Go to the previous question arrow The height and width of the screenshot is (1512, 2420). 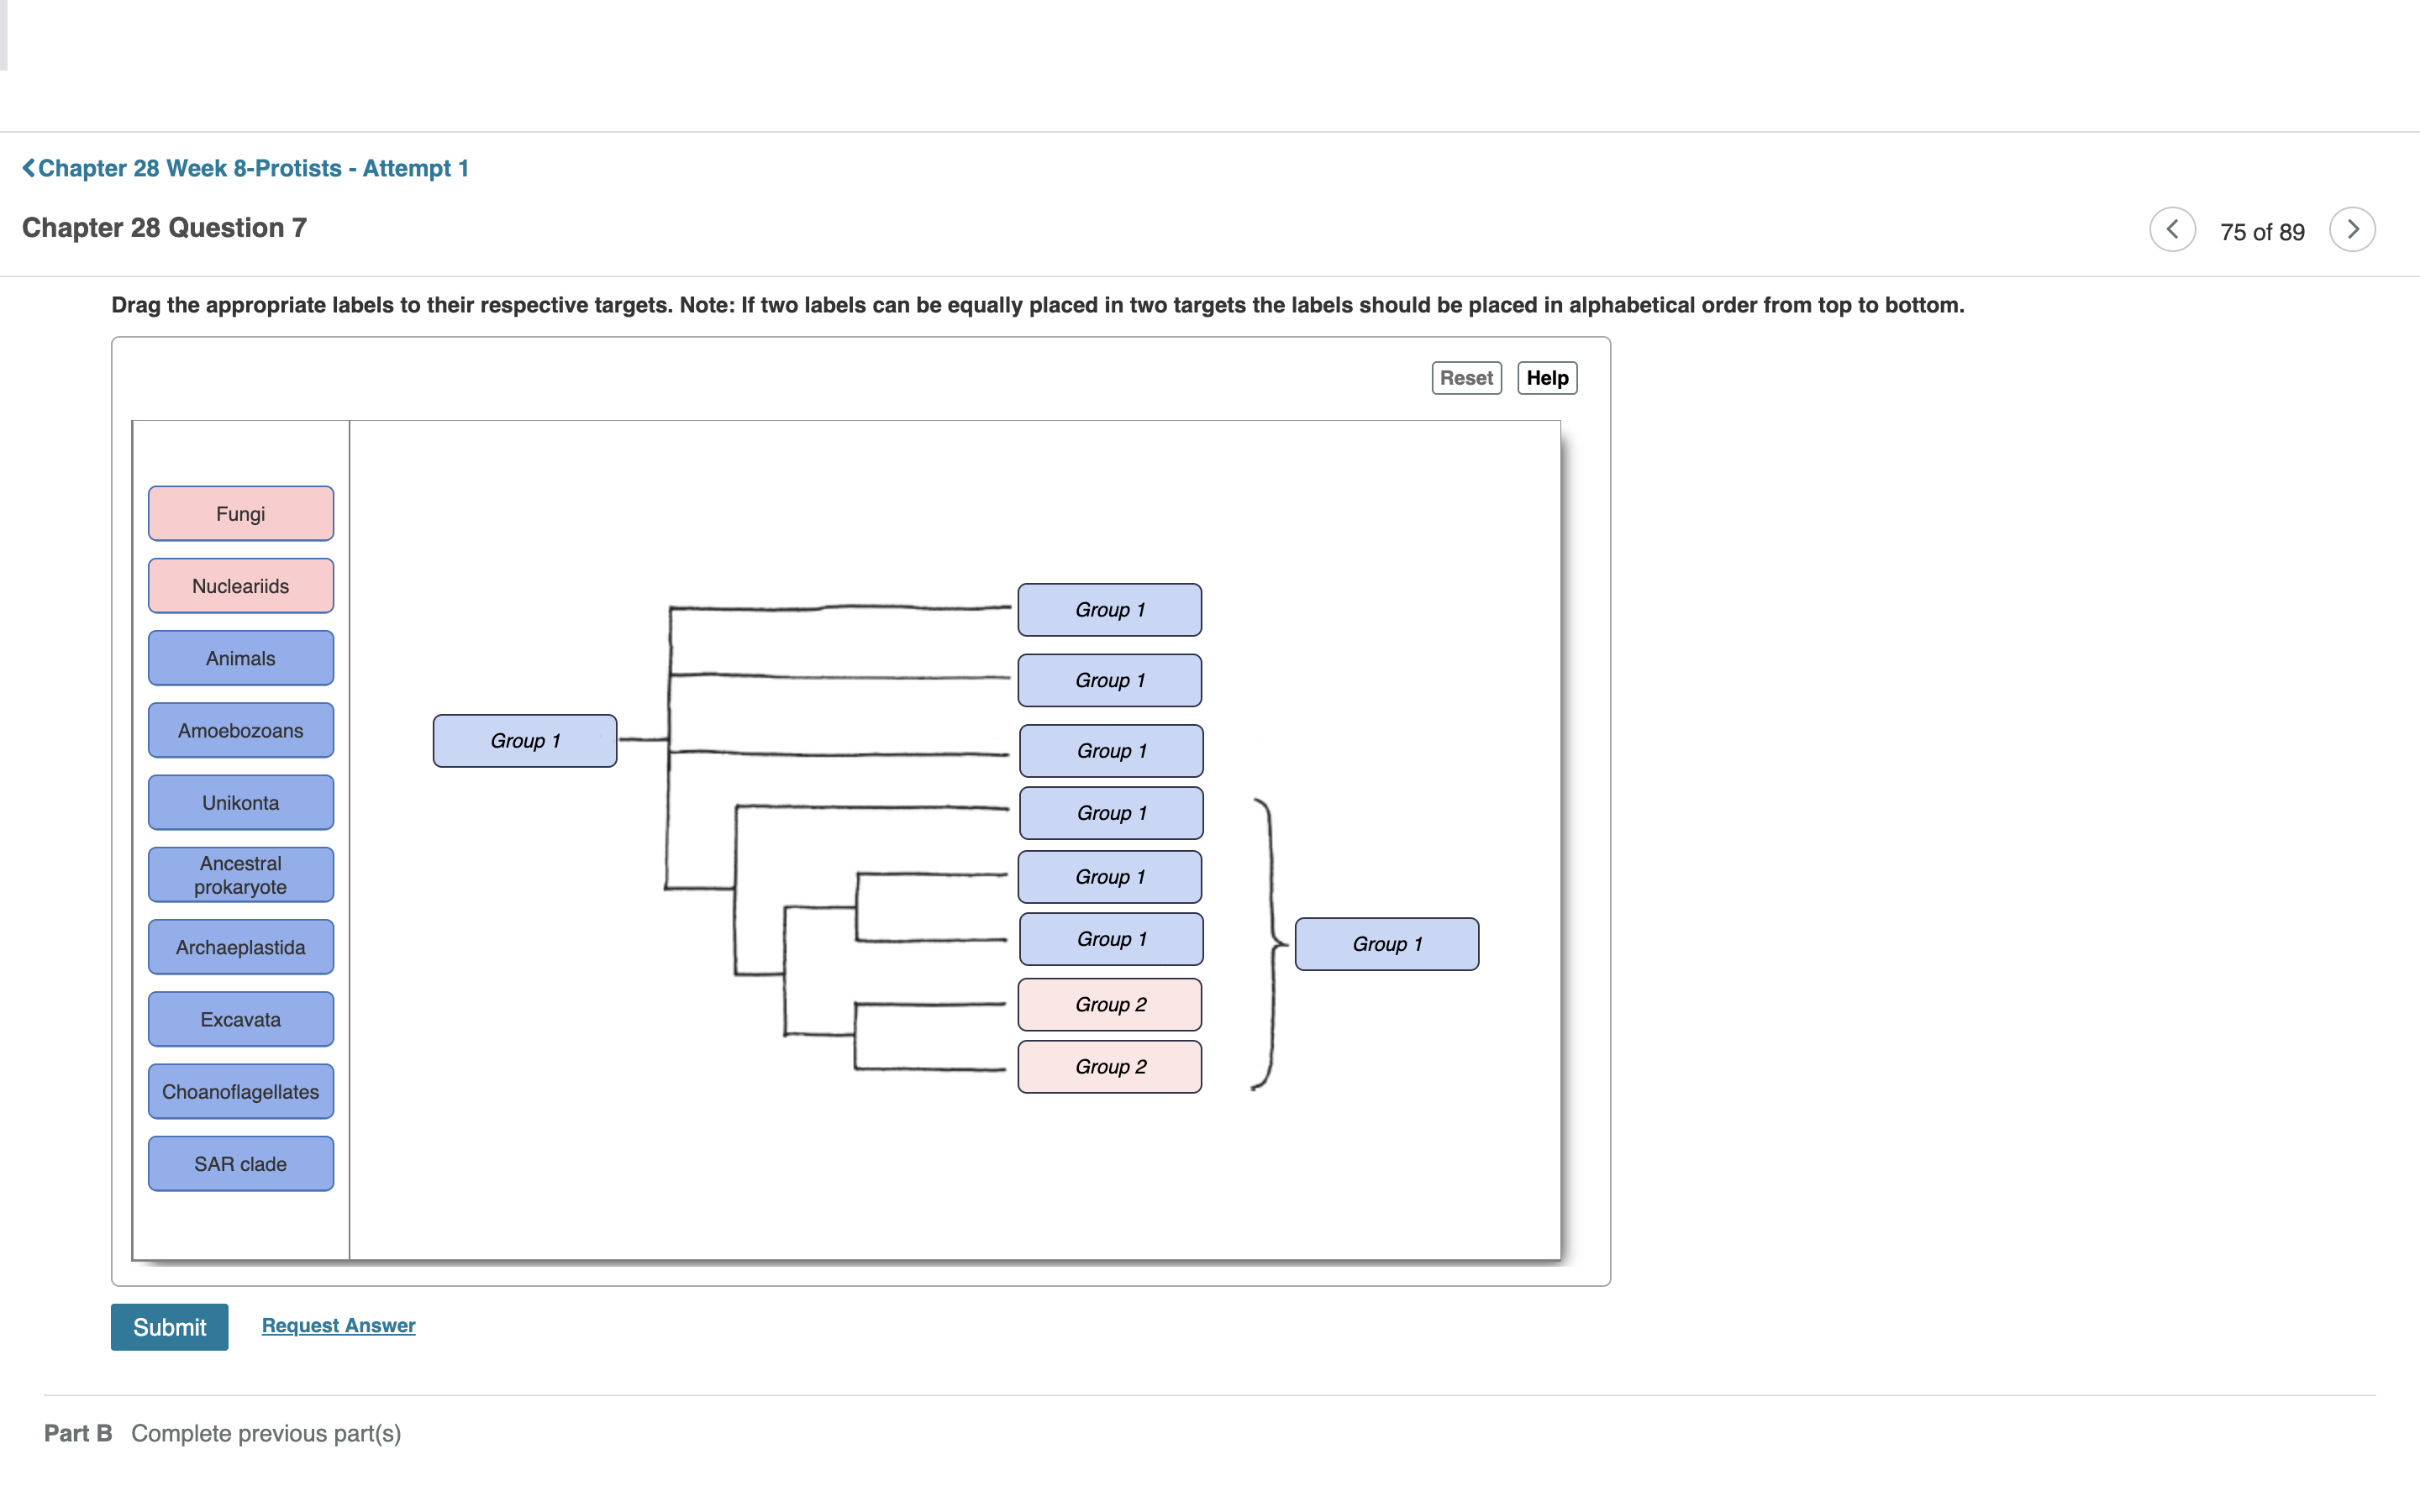pos(2172,230)
